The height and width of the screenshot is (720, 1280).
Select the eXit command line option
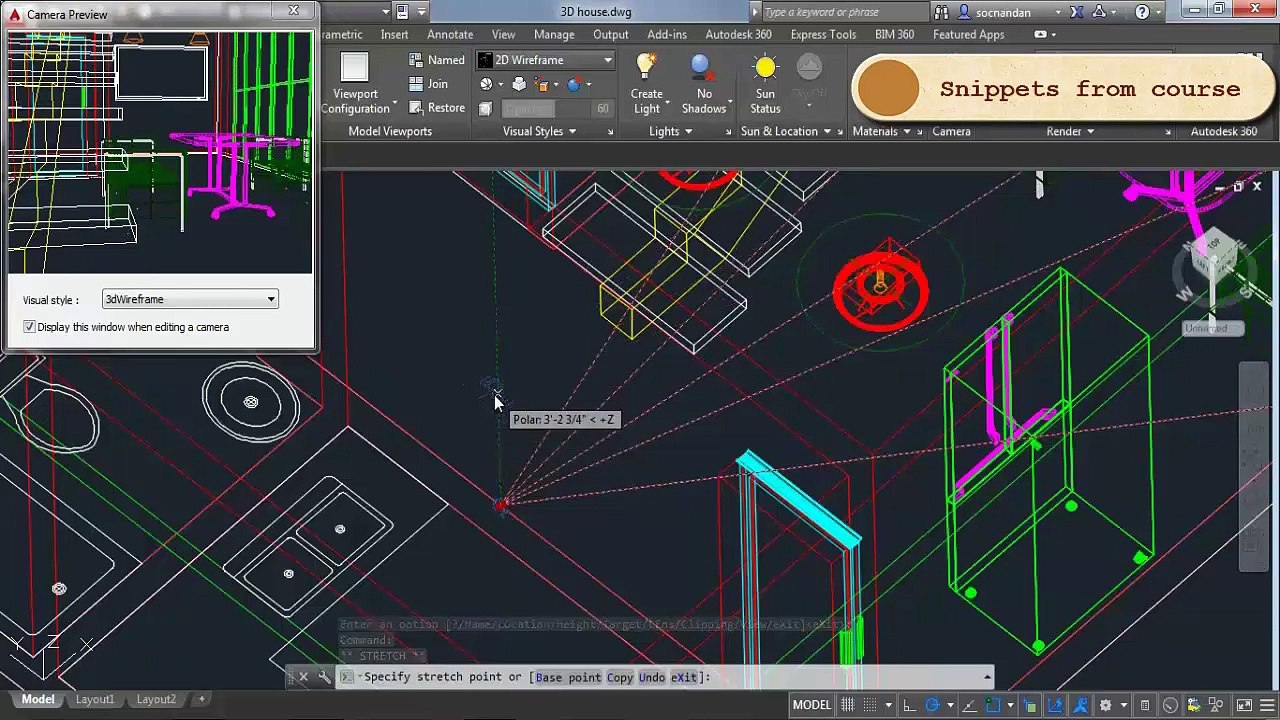[684, 677]
